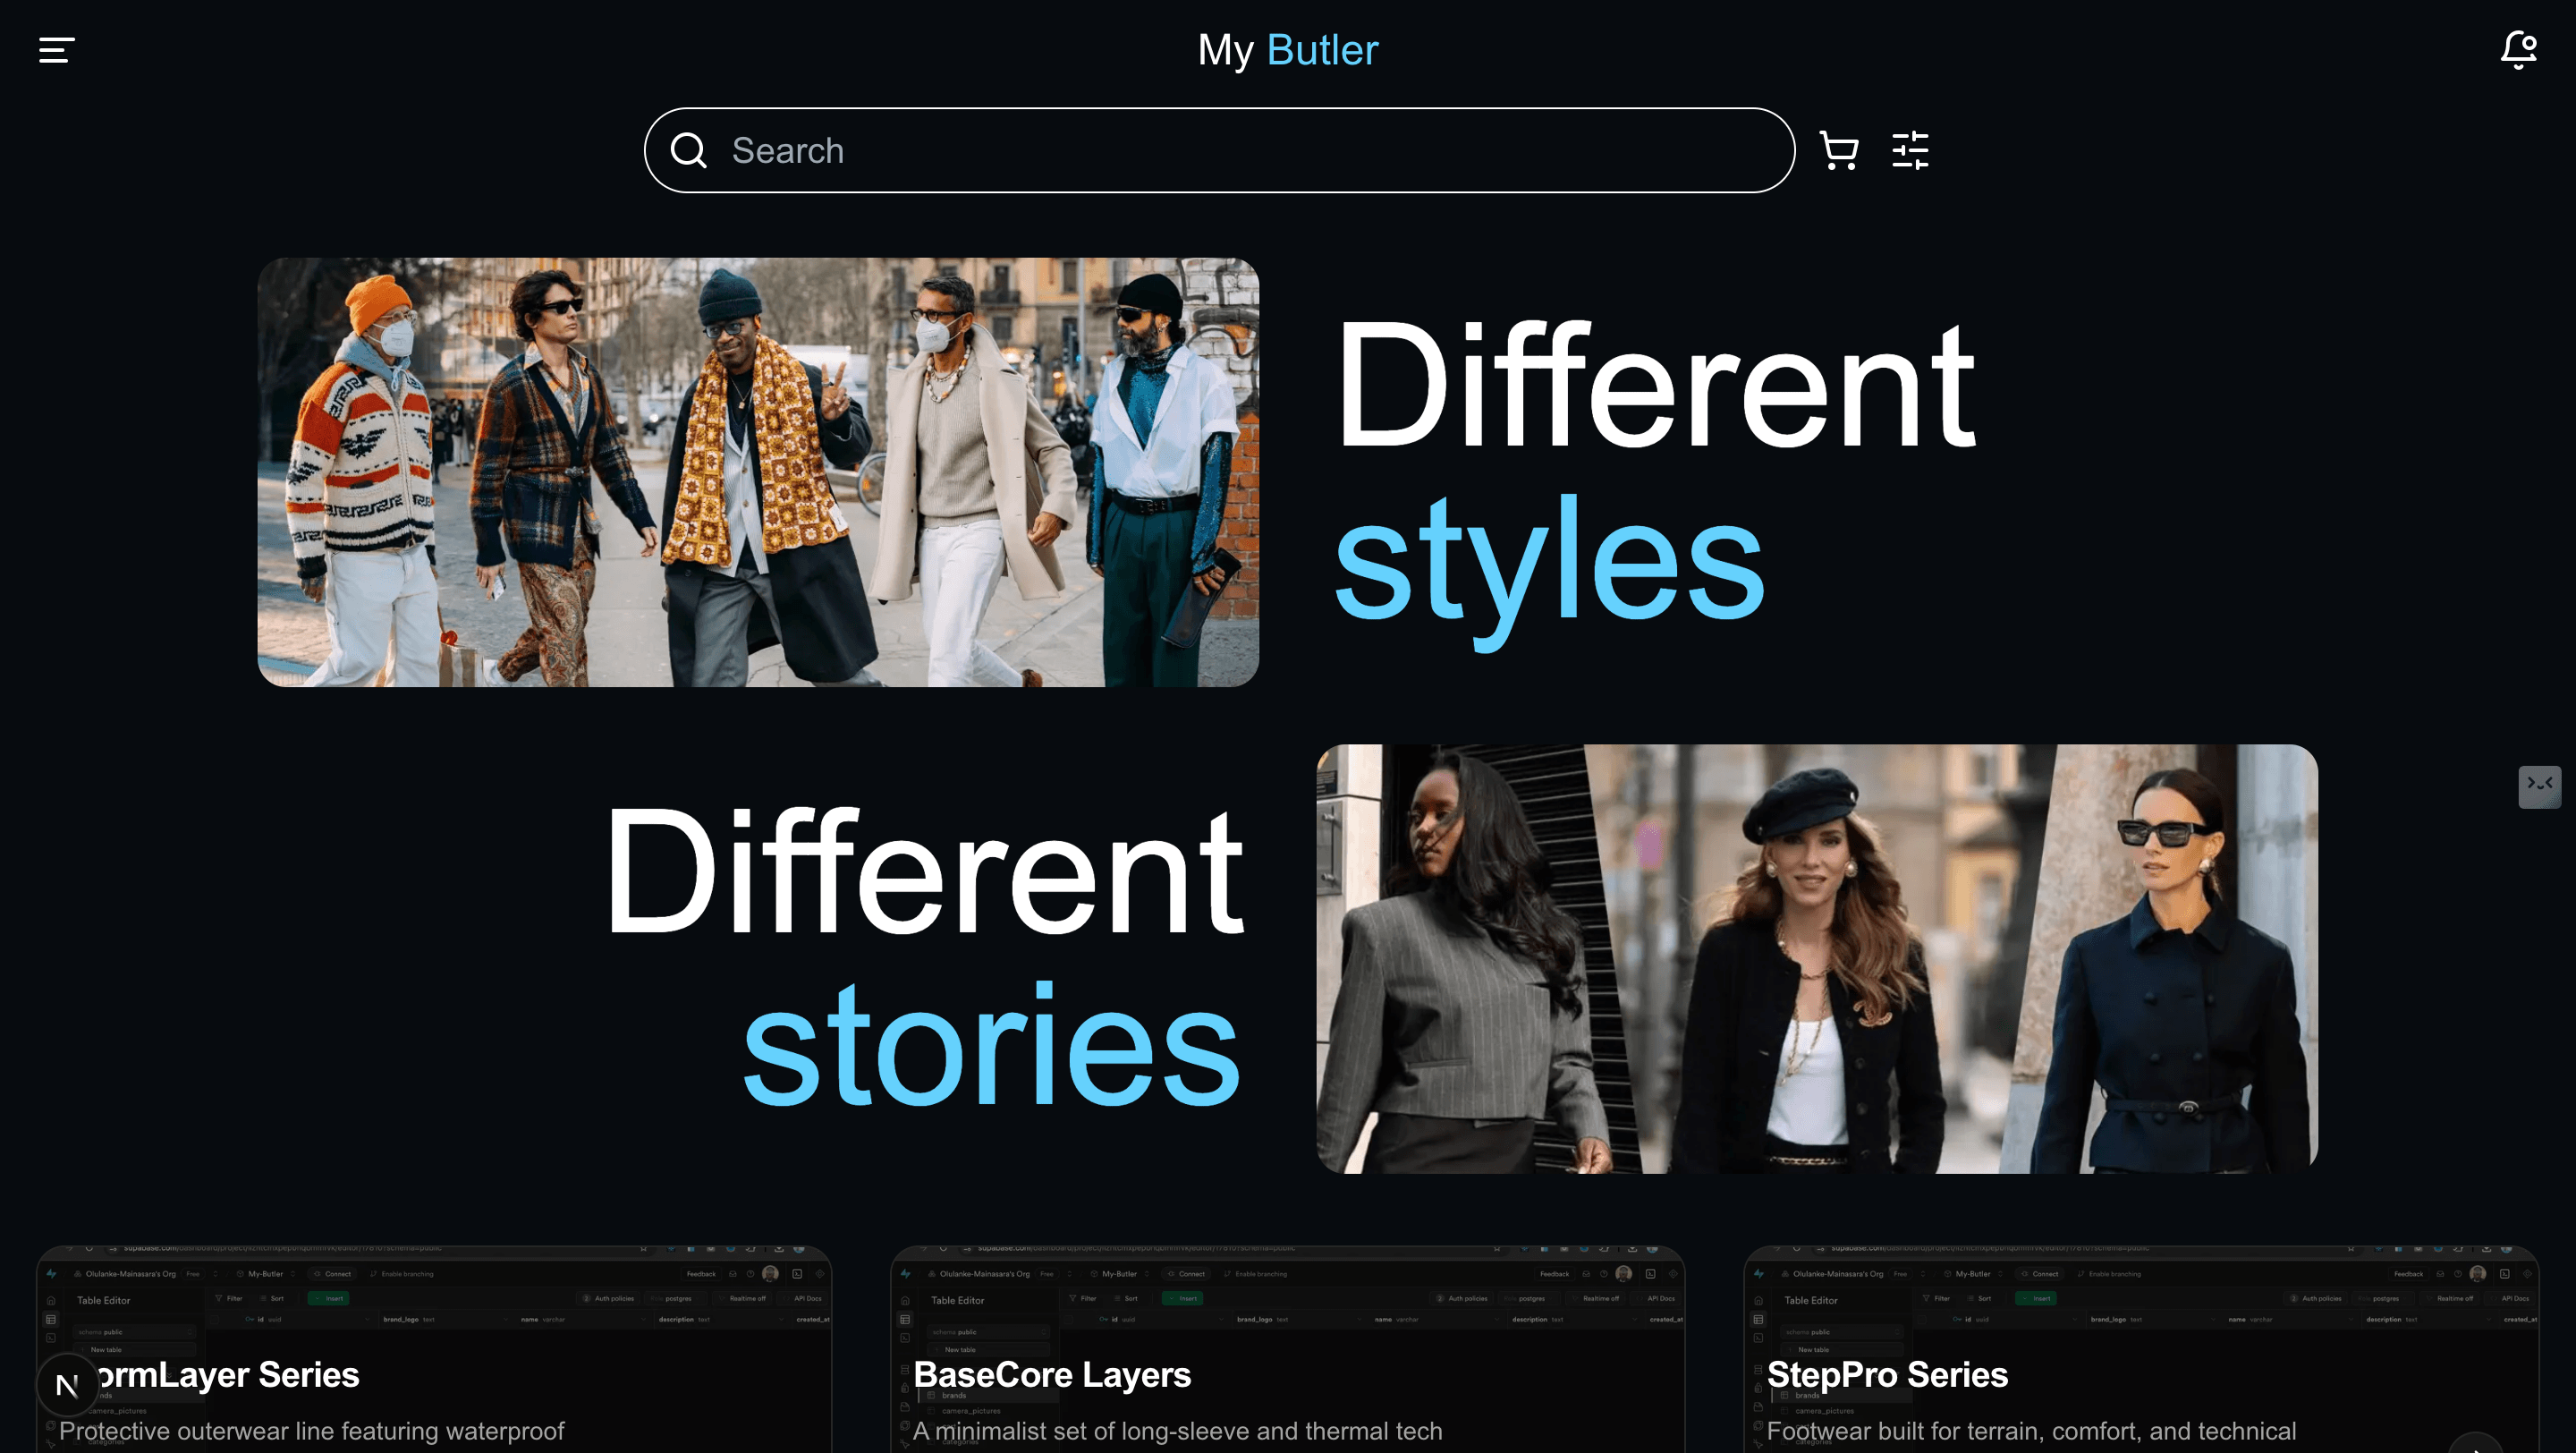Click the Next.js N dev indicator
This screenshot has width=2576, height=1453.
pyautogui.click(x=67, y=1386)
